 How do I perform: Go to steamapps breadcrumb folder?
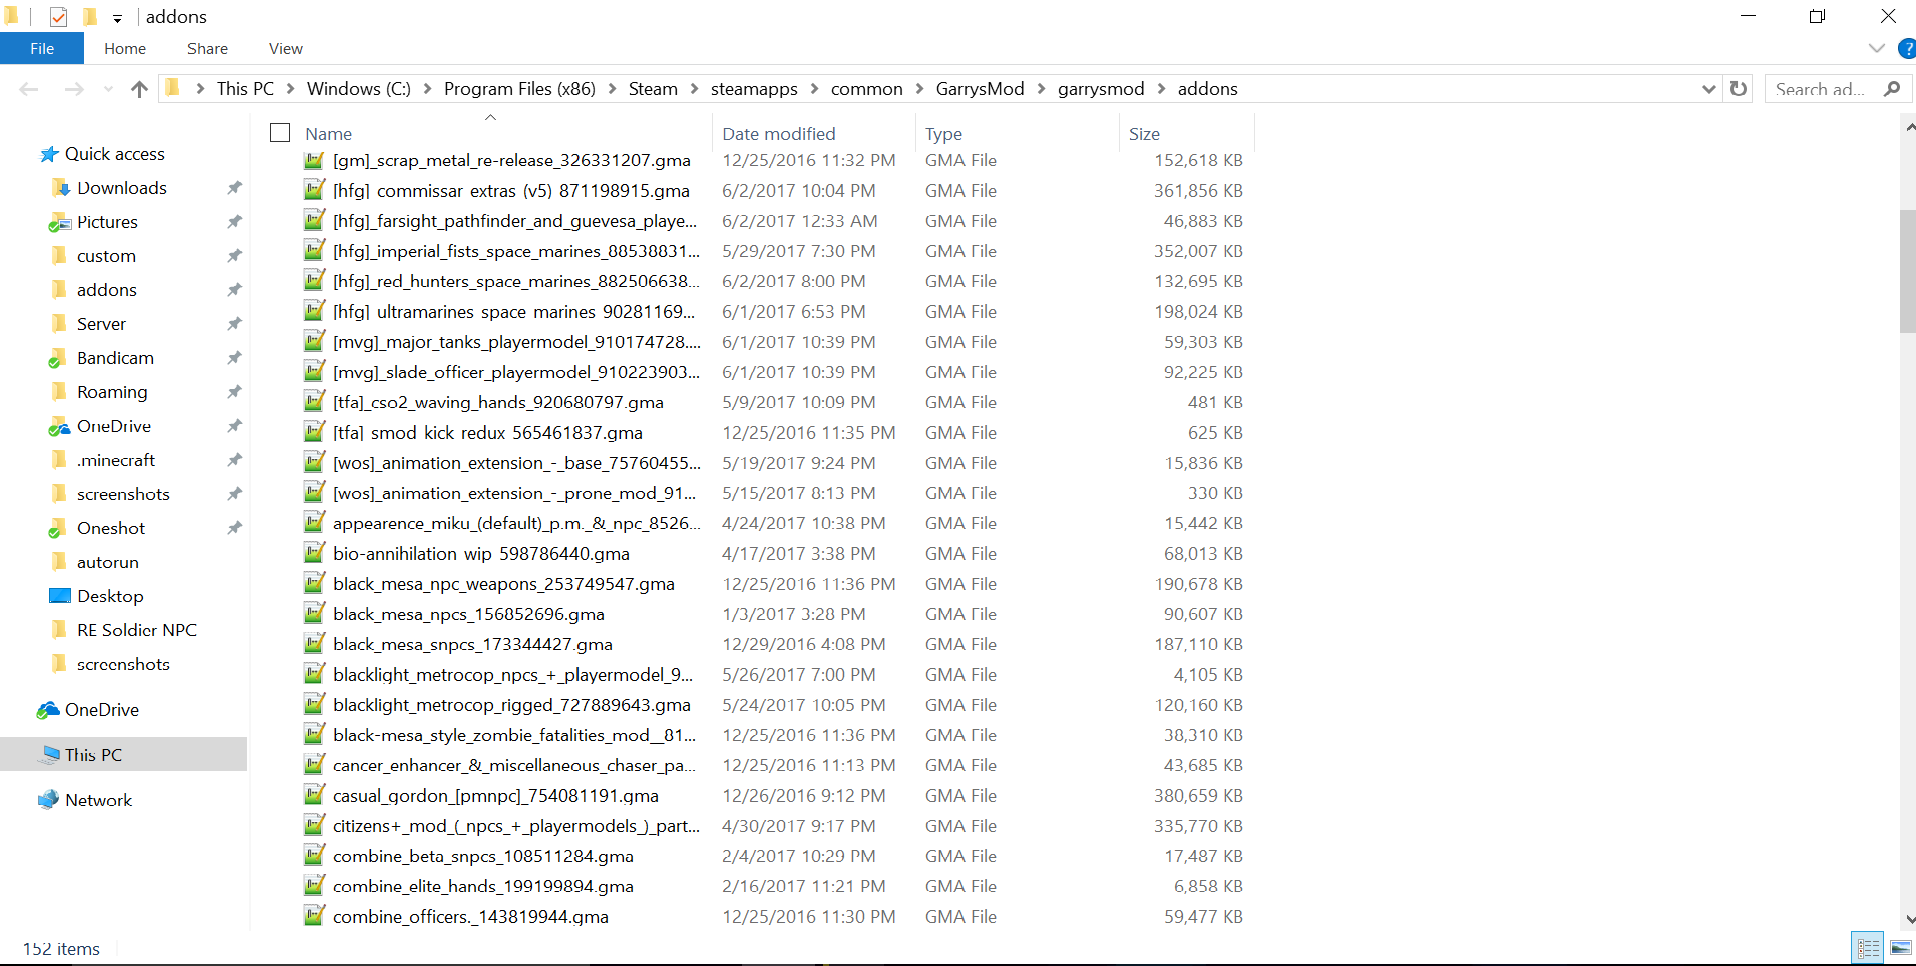(754, 89)
